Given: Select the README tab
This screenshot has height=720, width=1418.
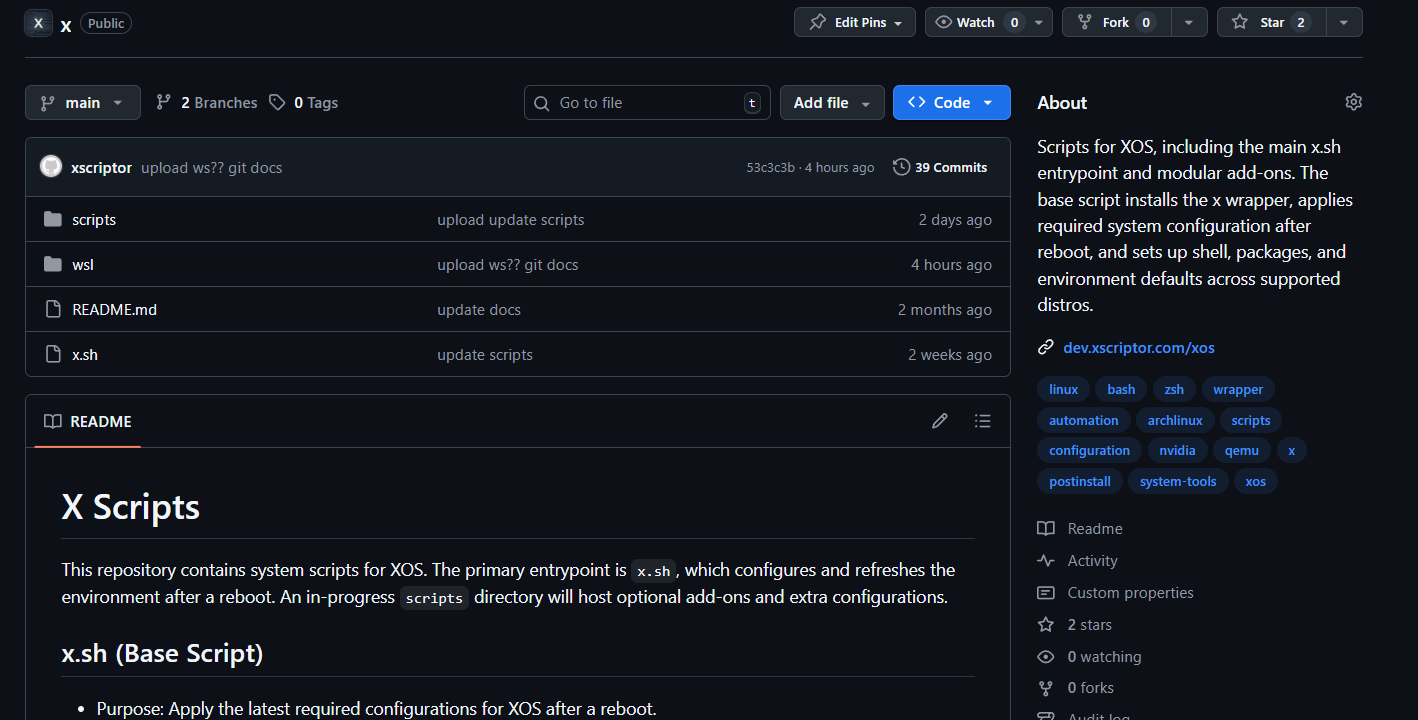Looking at the screenshot, I should [88, 421].
